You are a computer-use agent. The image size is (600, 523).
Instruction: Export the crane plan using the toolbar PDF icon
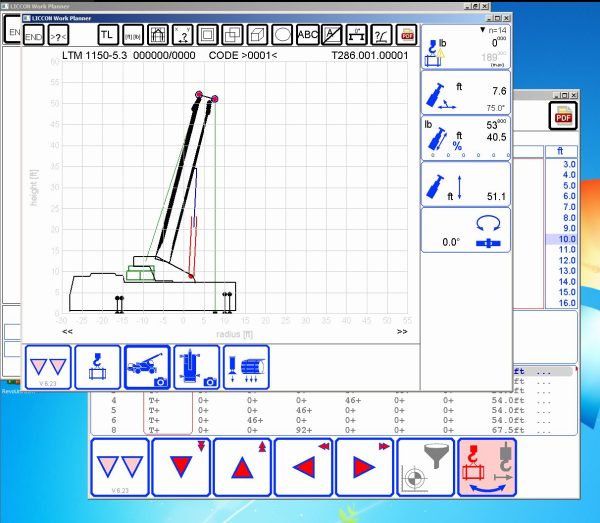point(406,35)
